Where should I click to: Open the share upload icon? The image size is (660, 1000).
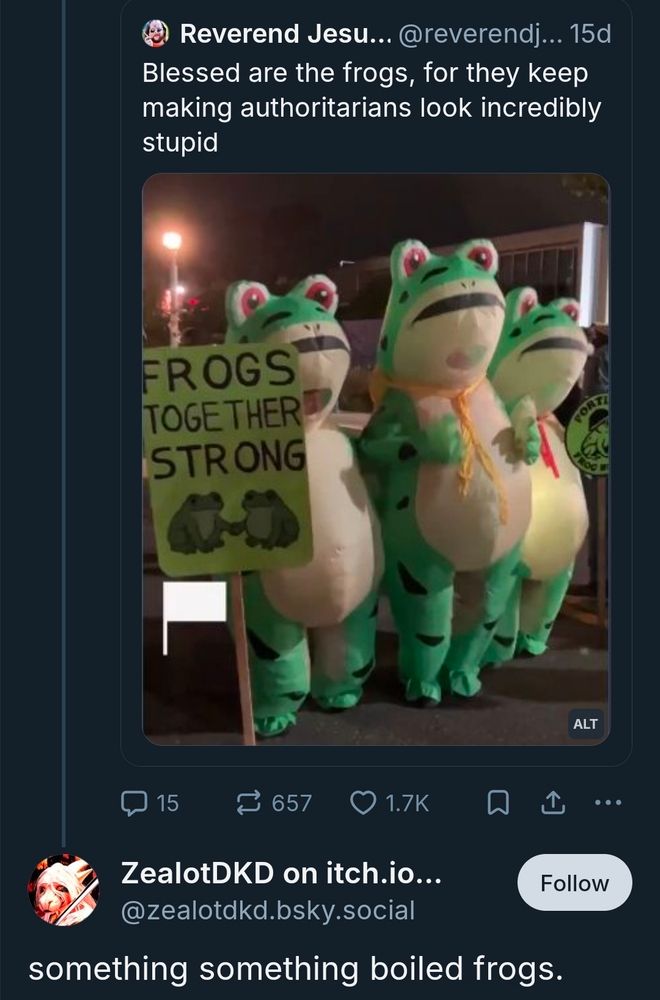click(553, 803)
